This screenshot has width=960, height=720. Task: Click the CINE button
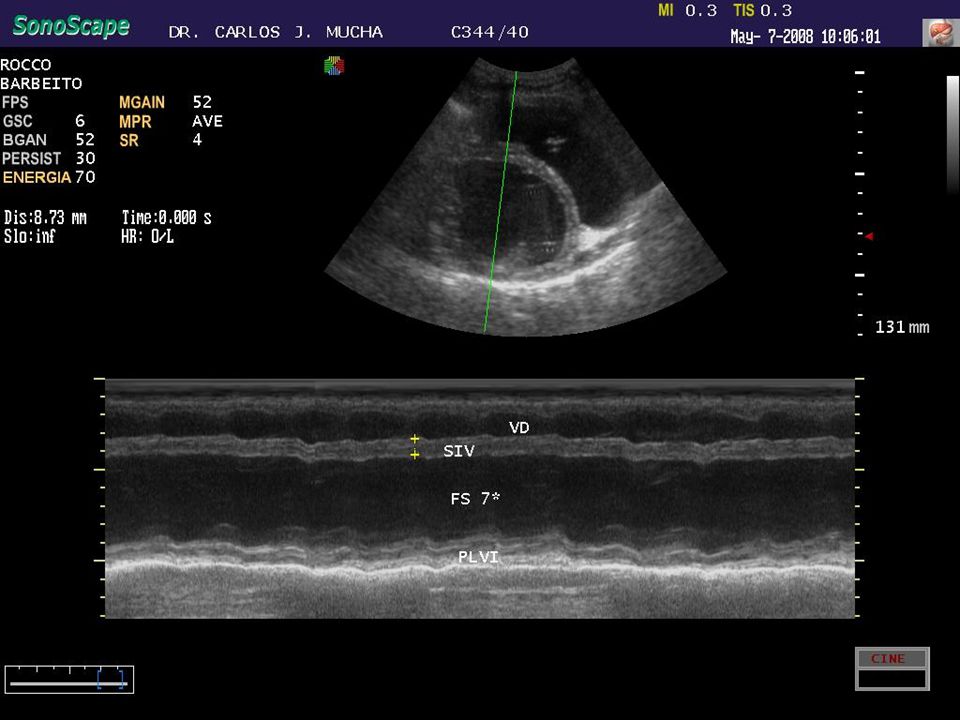(892, 659)
